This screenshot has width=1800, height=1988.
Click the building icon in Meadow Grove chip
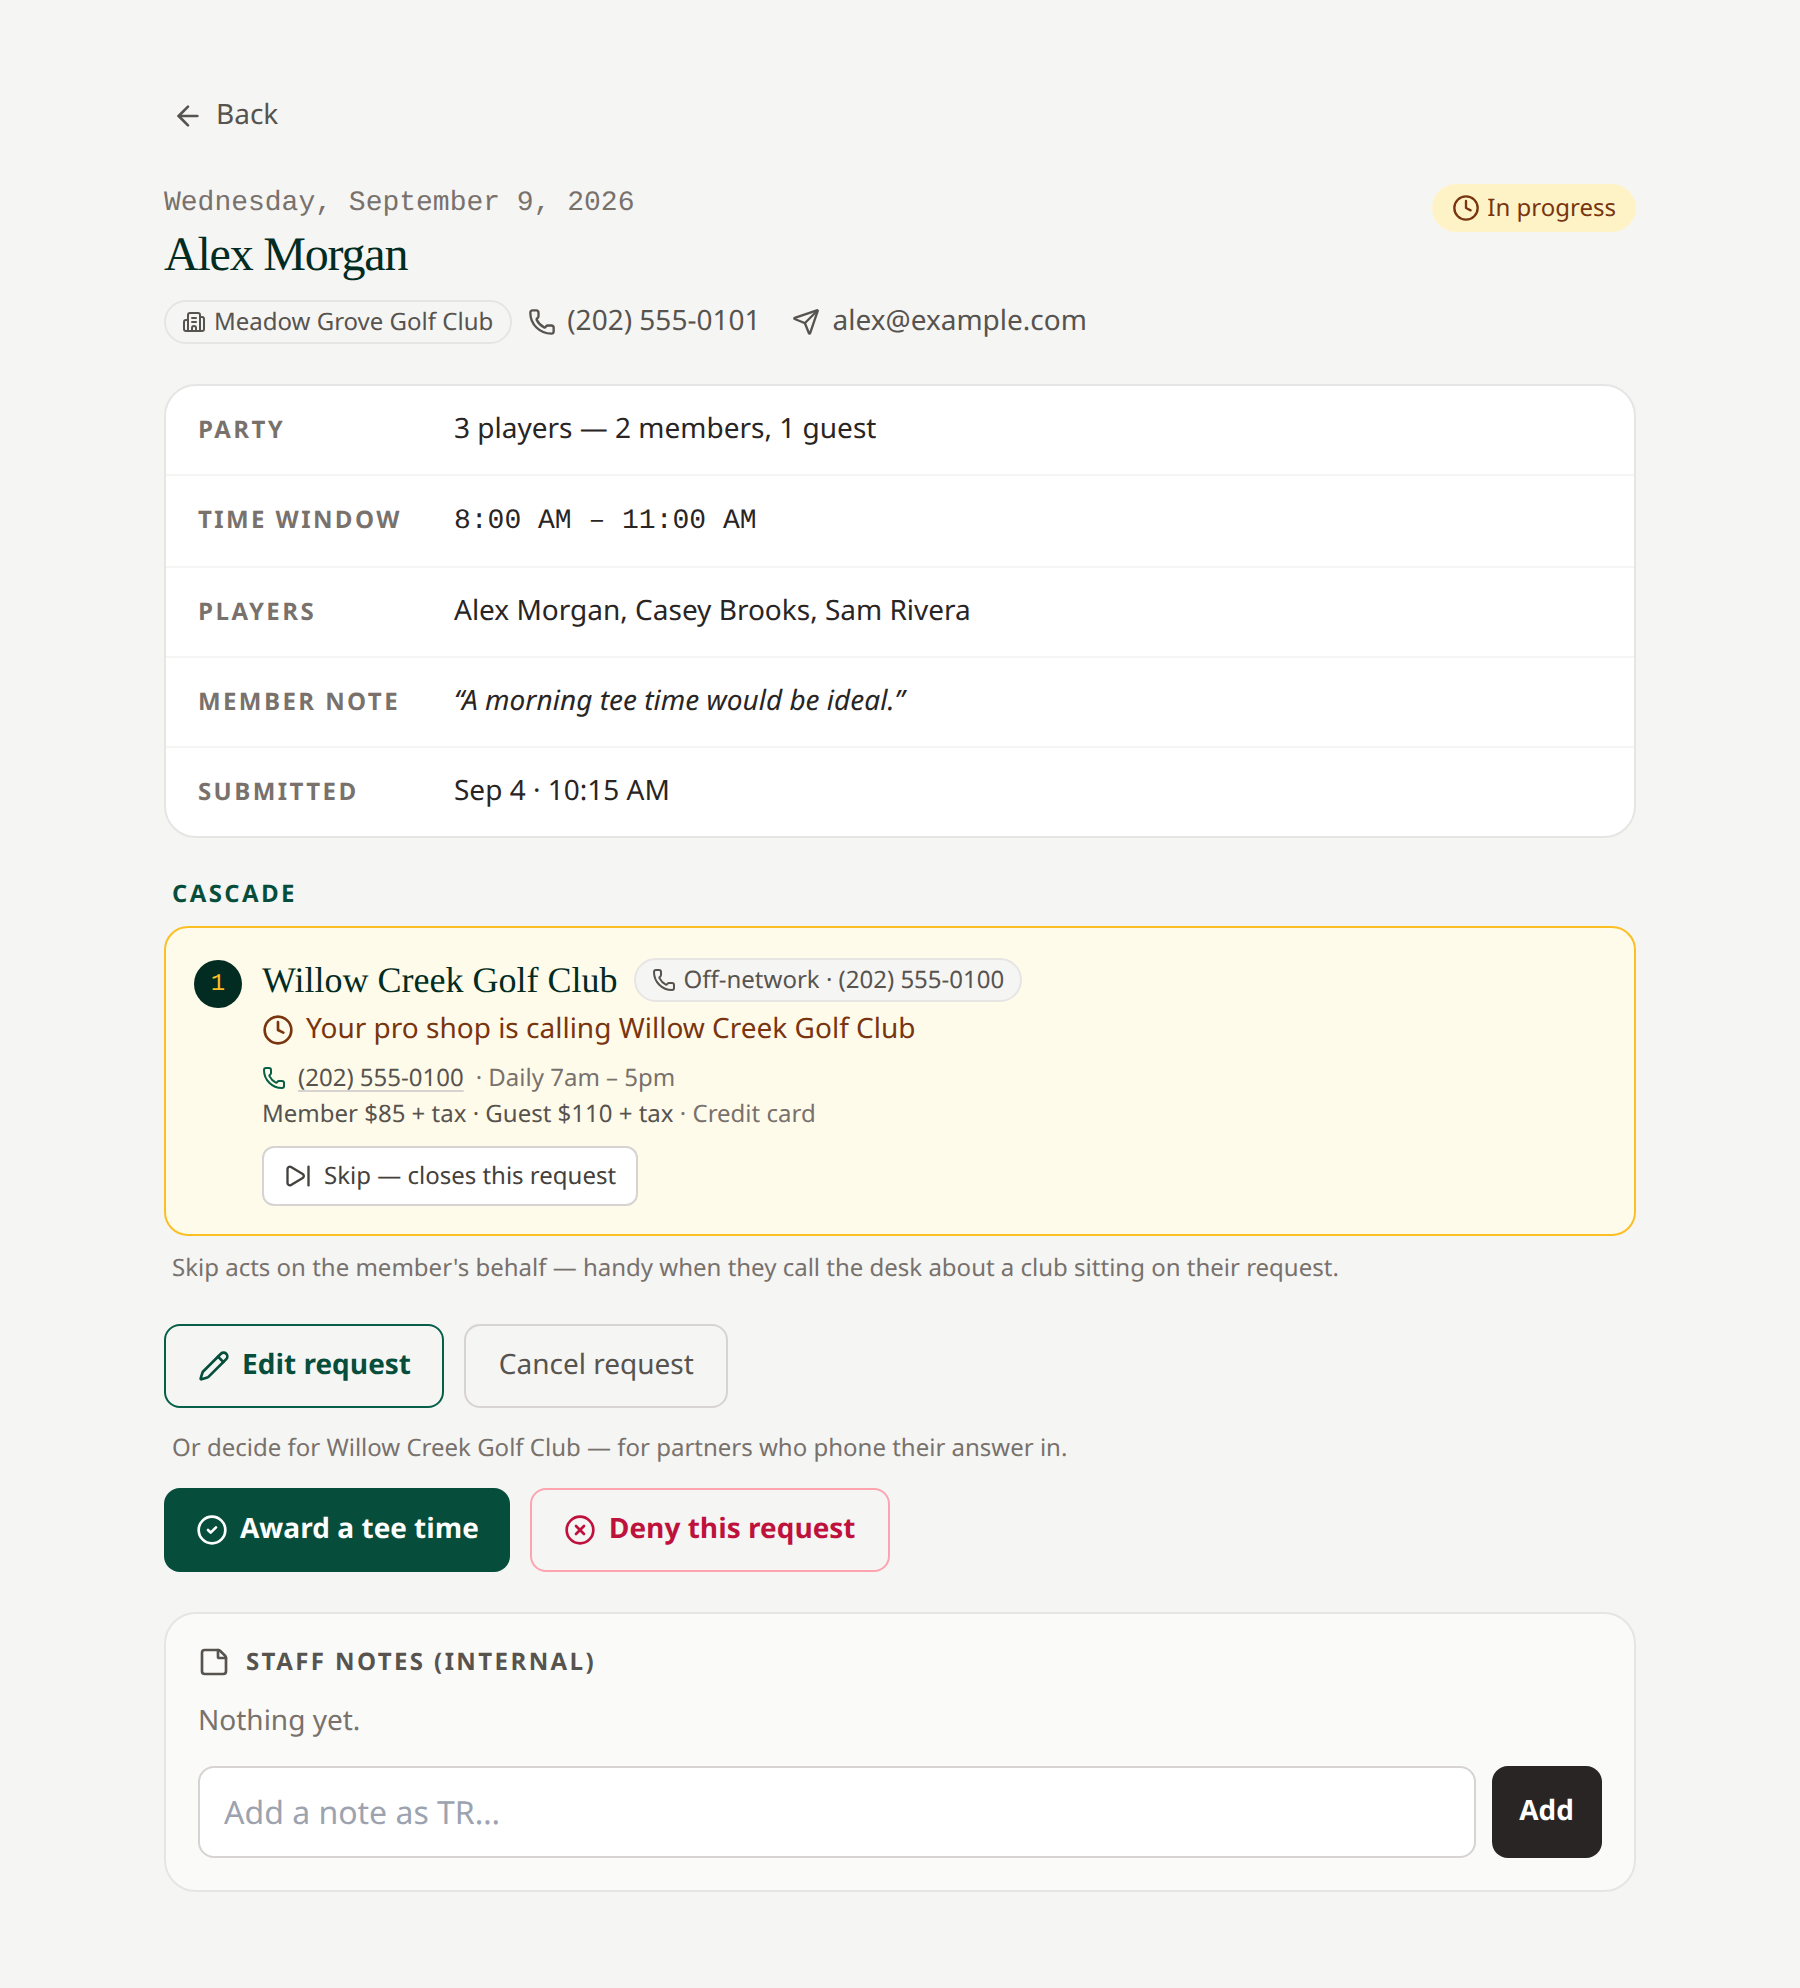coord(194,322)
